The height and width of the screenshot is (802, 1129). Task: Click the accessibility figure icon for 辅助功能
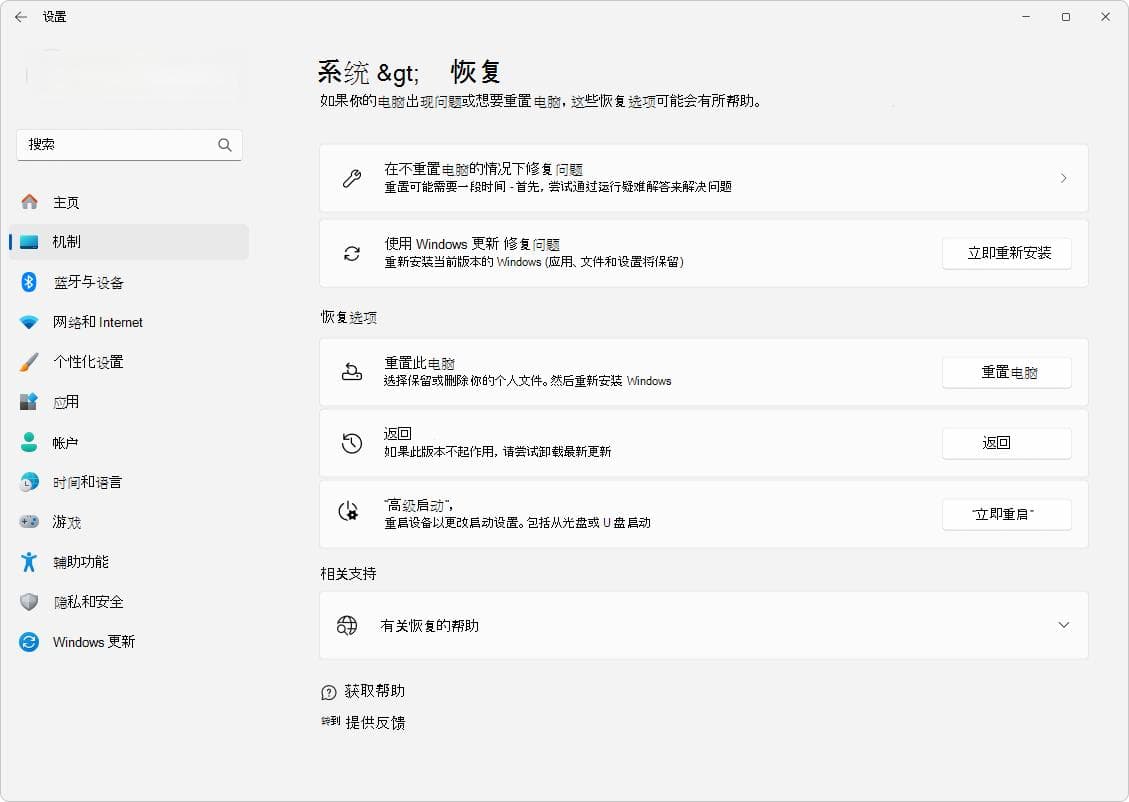[29, 562]
